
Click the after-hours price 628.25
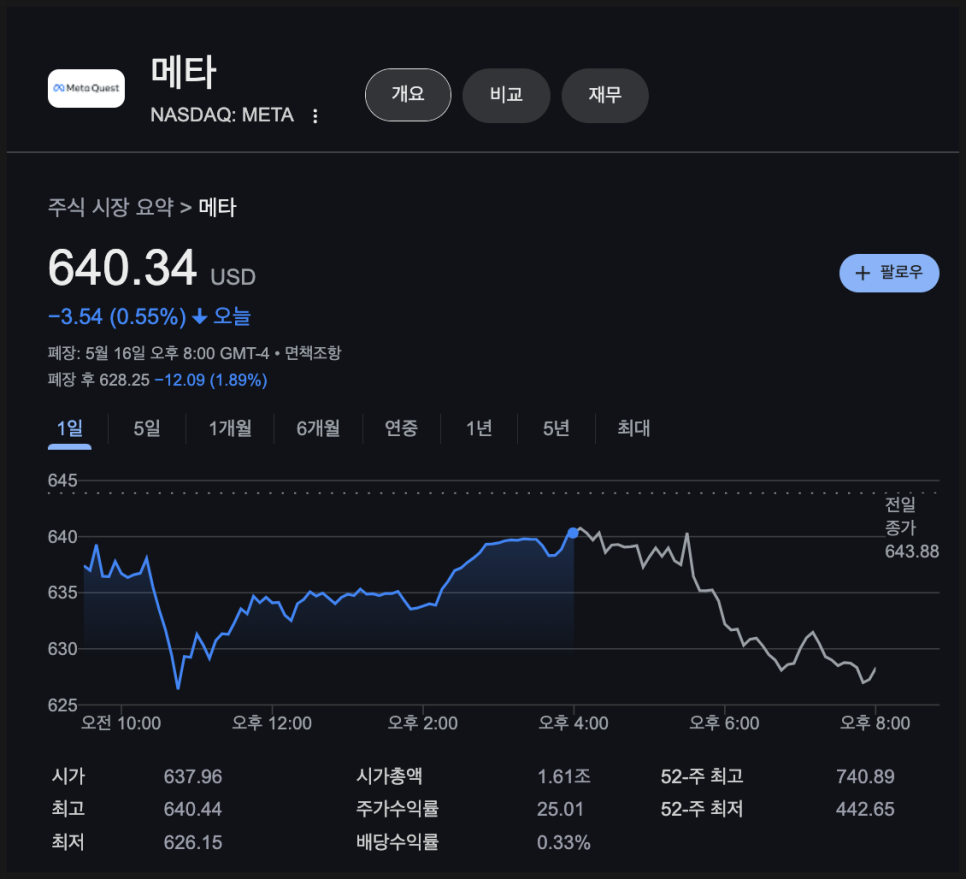124,380
